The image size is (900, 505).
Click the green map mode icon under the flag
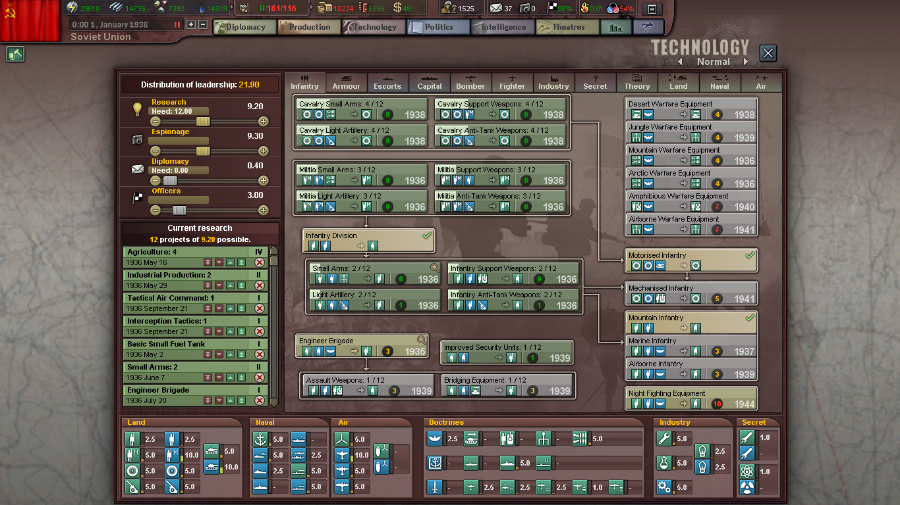pos(15,55)
